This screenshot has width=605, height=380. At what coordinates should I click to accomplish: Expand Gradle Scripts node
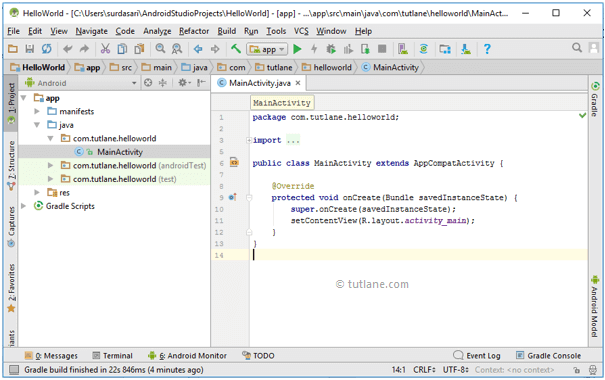coord(24,206)
